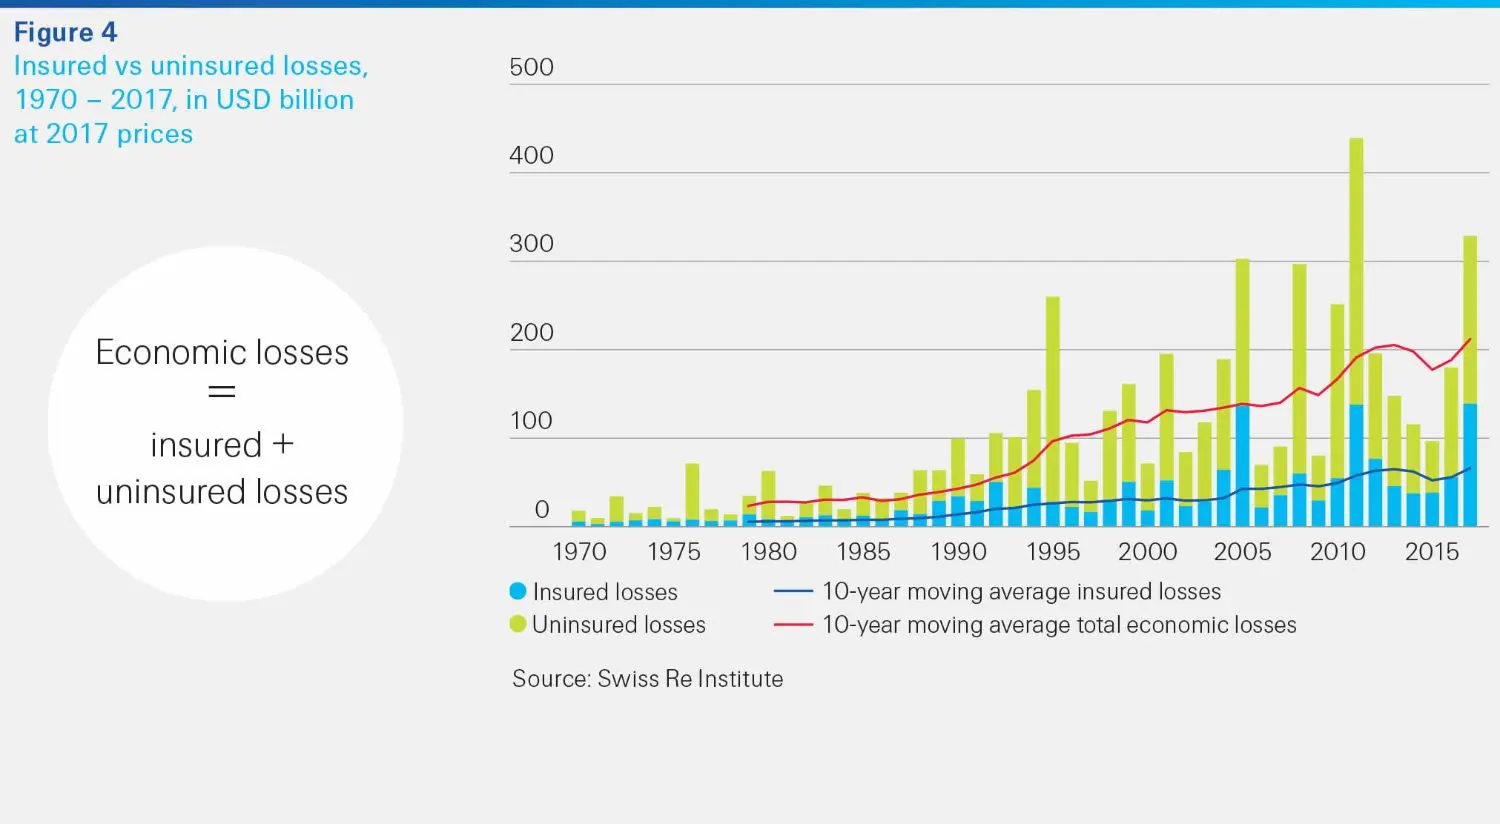This screenshot has height=824, width=1500.
Task: Toggle the Insured losses legend entry
Action: [598, 591]
